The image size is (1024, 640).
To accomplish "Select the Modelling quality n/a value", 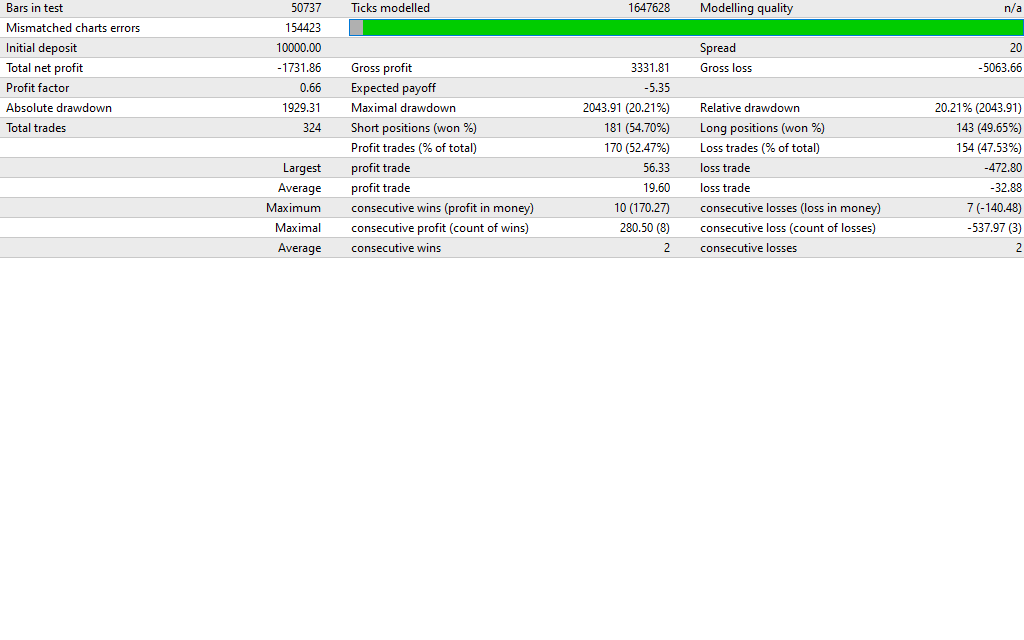I will coord(1012,8).
